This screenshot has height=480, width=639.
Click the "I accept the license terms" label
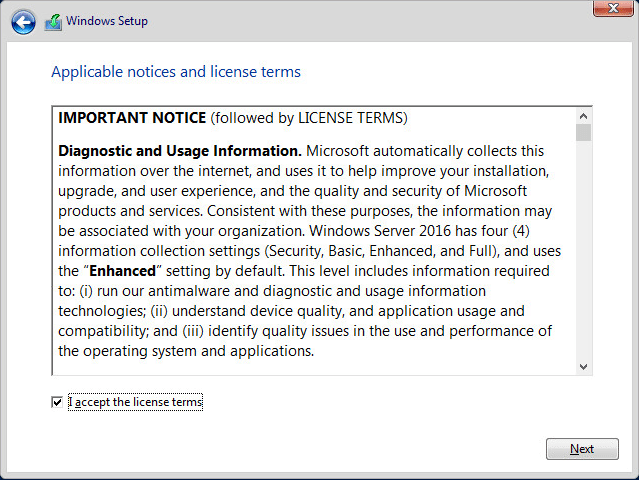pyautogui.click(x=135, y=402)
